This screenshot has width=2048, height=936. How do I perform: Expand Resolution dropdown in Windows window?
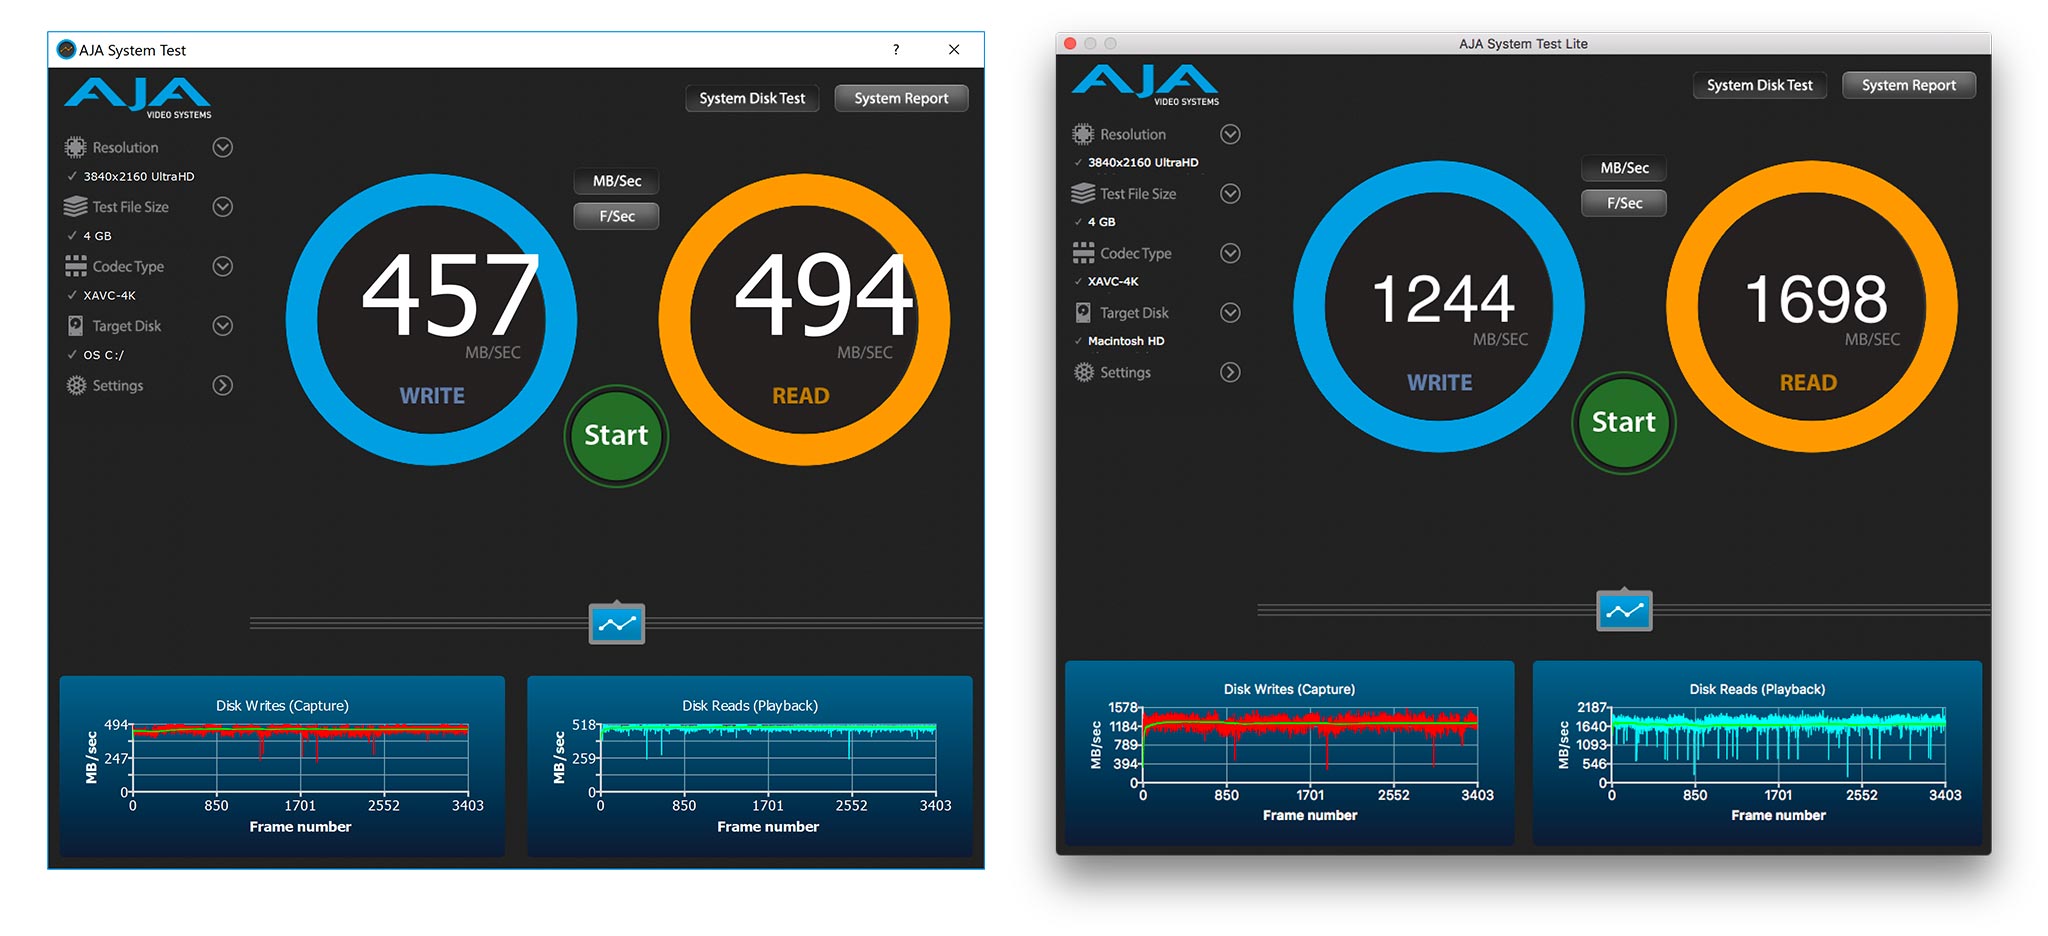[223, 147]
